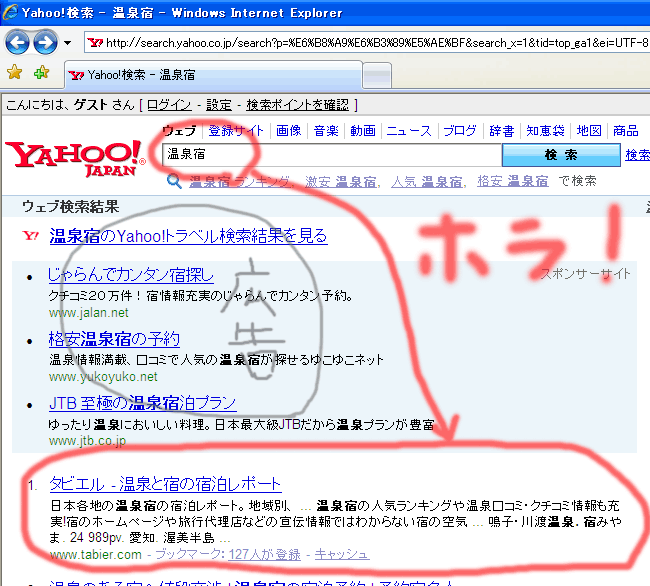This screenshot has height=586, width=650.
Task: Click the キャッシュ cached page link
Action: coord(341,554)
